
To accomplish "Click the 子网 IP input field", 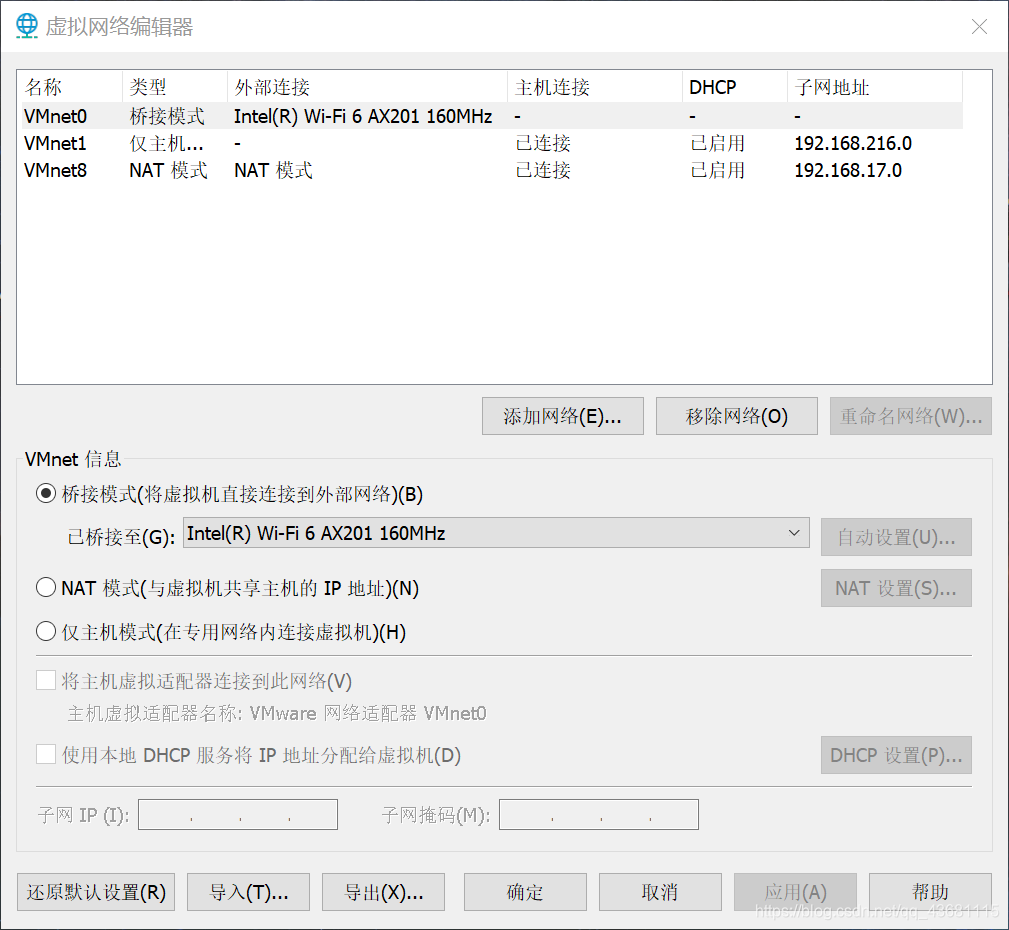I will 238,815.
